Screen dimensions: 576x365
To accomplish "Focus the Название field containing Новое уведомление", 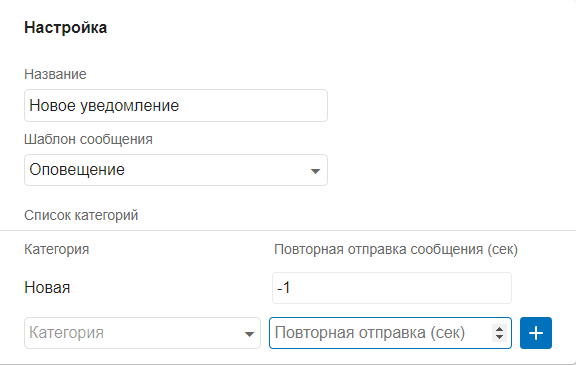I will click(176, 105).
